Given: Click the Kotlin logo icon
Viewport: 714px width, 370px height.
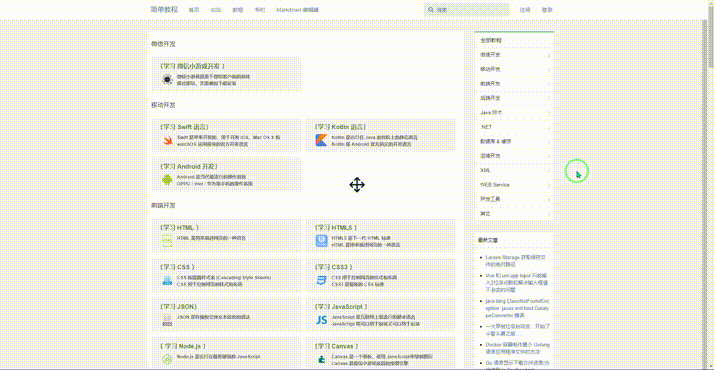Looking at the screenshot, I should [321, 140].
